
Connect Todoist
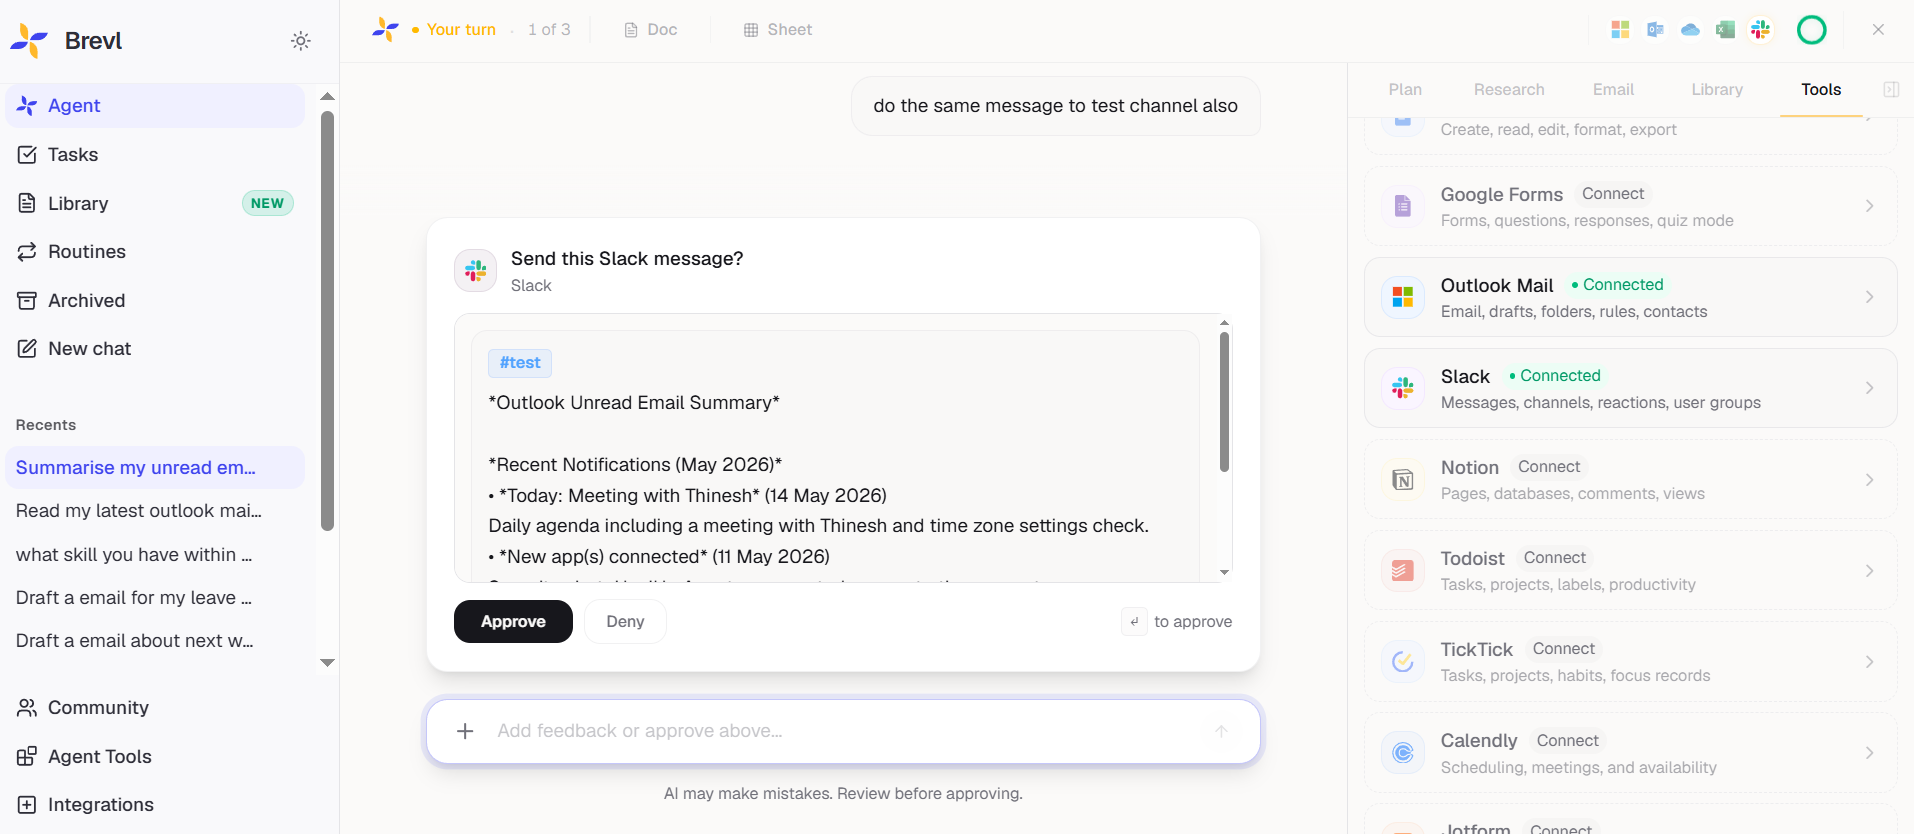[1554, 558]
